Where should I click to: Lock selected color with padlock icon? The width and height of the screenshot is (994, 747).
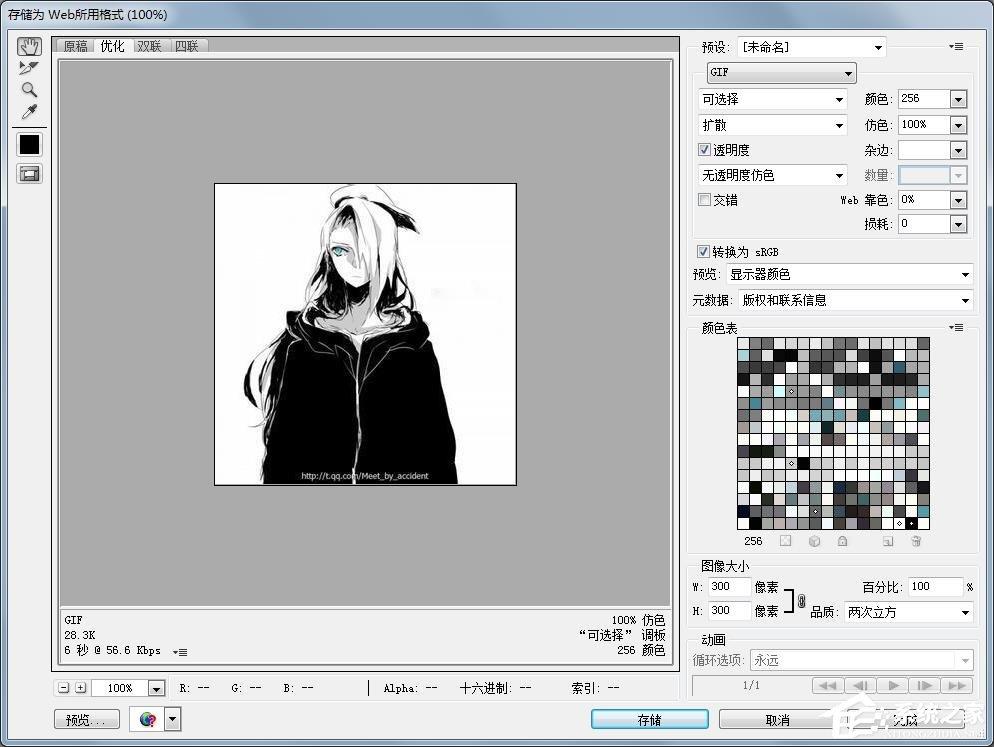[842, 541]
